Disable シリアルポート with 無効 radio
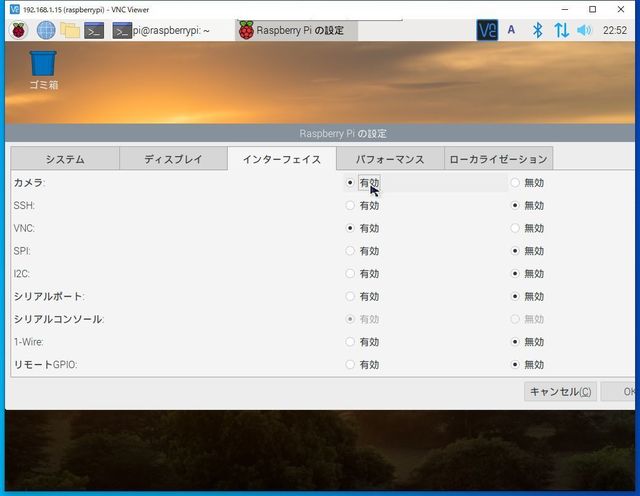 click(515, 296)
